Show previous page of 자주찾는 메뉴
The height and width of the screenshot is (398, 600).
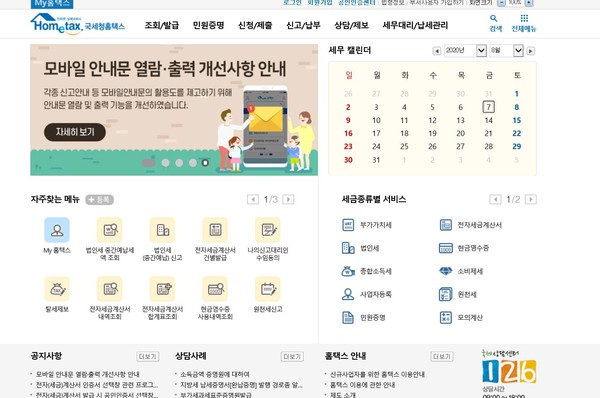point(253,199)
